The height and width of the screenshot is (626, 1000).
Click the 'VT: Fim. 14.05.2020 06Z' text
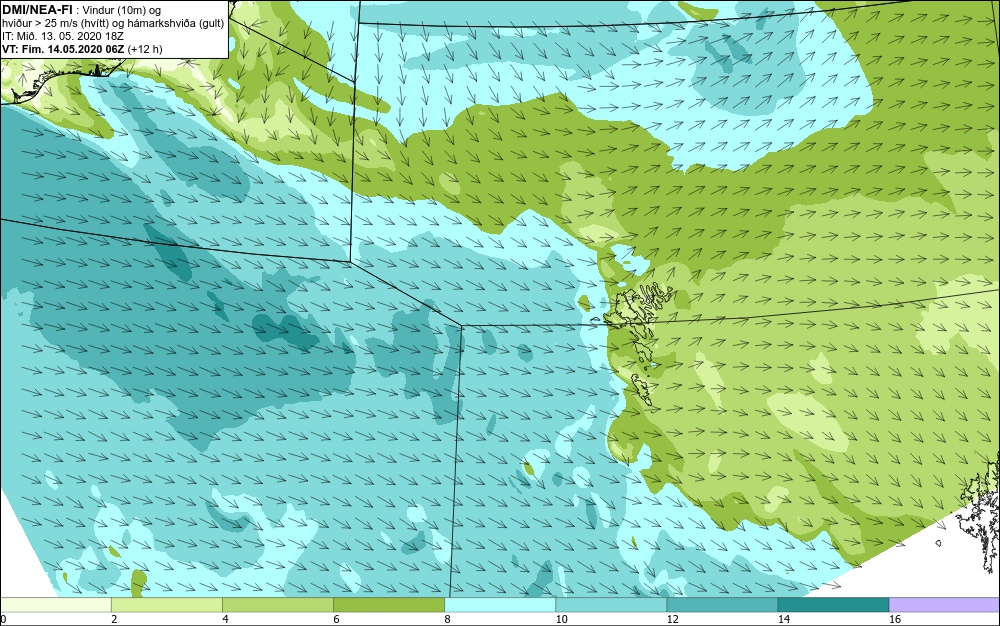64,49
